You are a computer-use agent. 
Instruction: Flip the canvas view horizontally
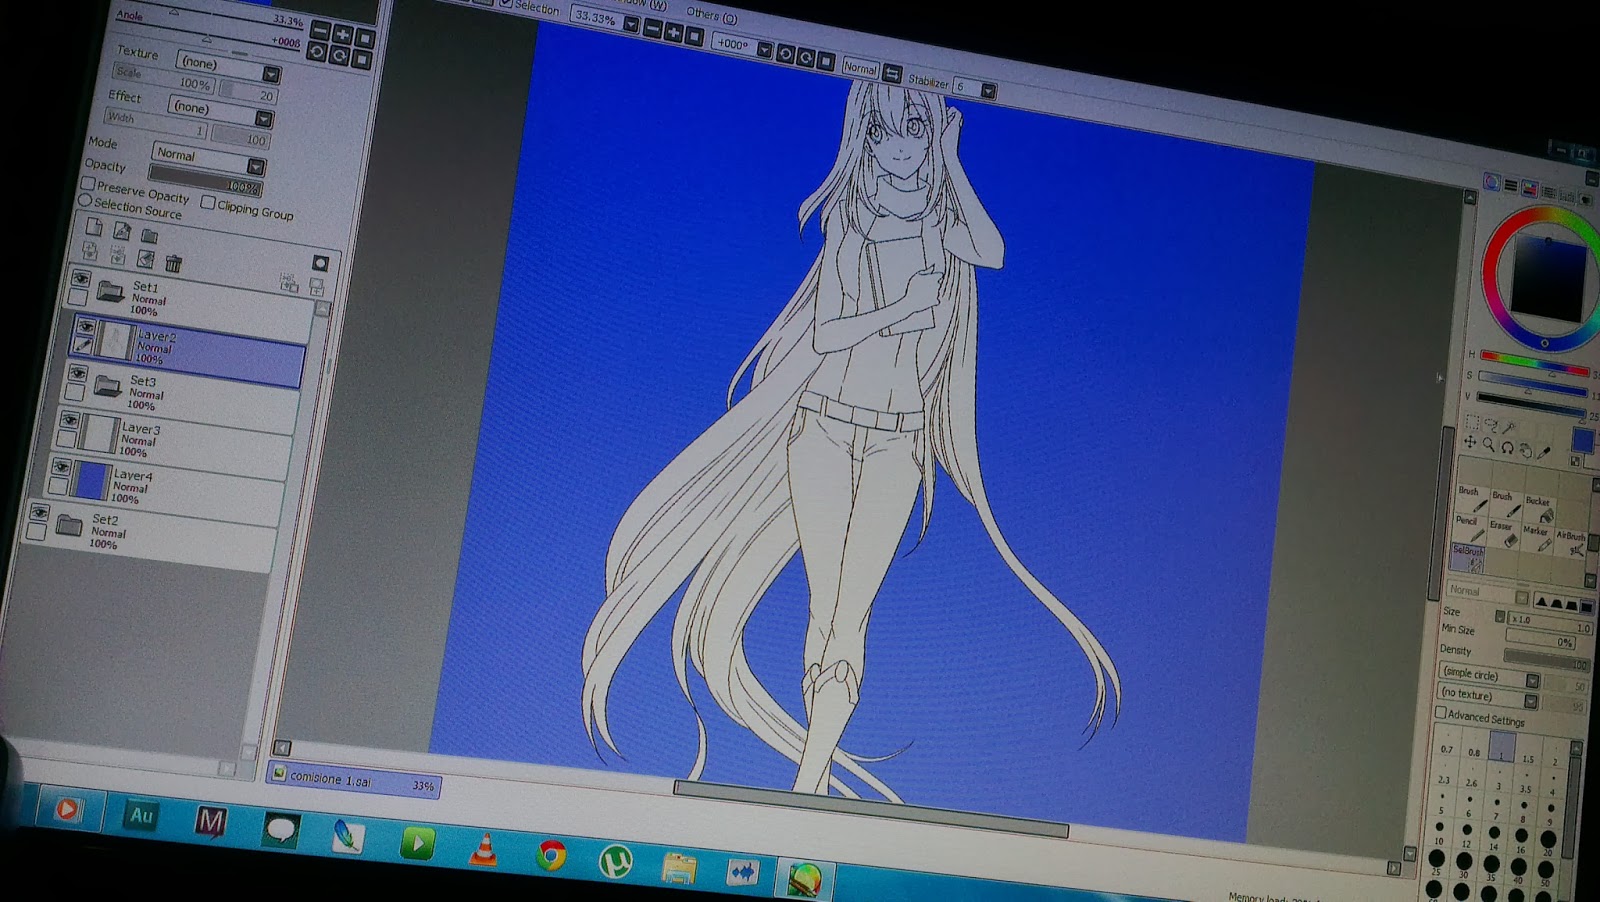point(892,74)
